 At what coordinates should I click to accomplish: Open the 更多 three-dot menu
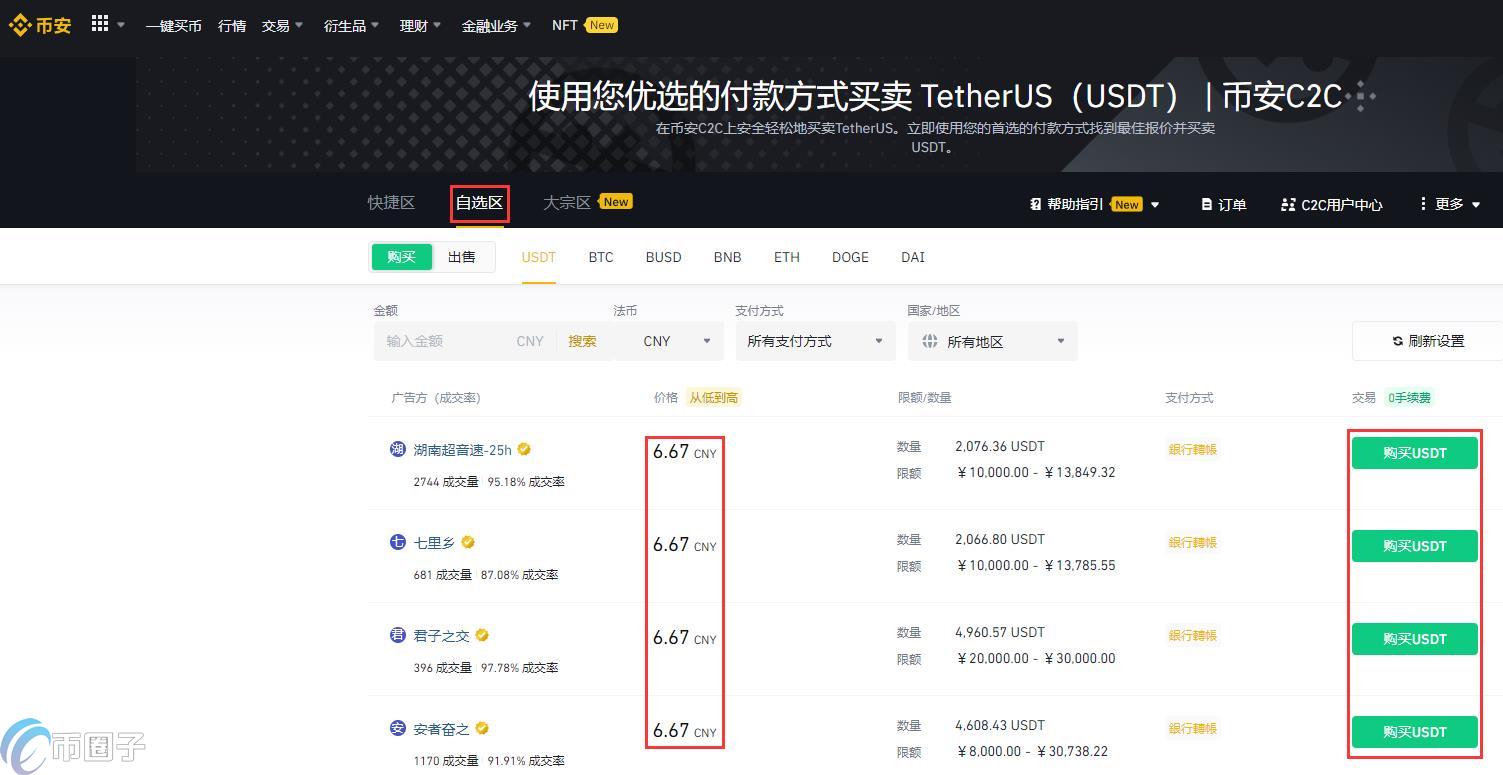[x=1423, y=204]
